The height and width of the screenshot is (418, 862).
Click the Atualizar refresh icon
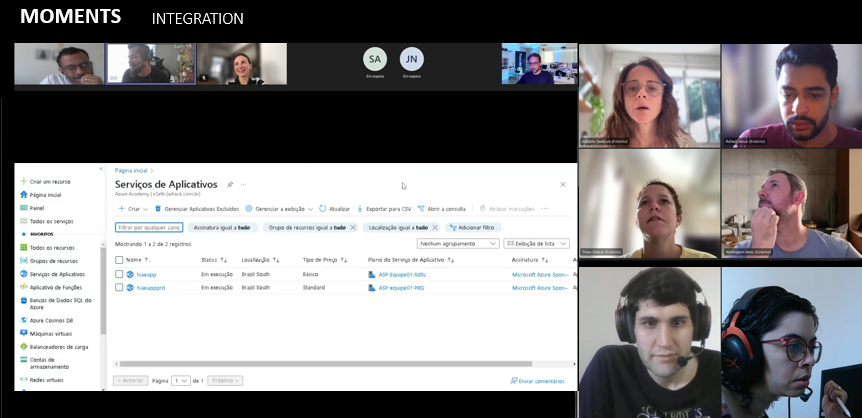point(323,209)
